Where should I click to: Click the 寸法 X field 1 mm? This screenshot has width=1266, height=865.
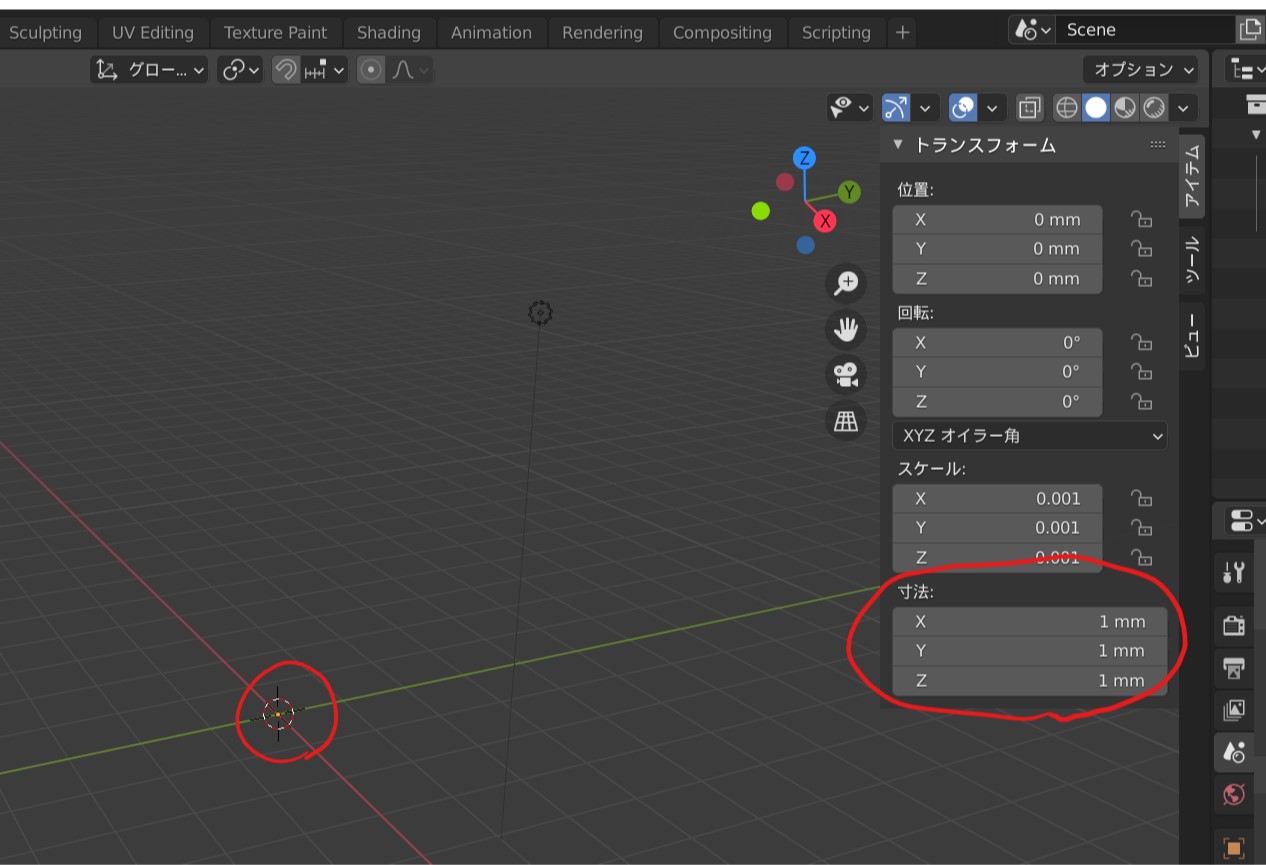1029,622
